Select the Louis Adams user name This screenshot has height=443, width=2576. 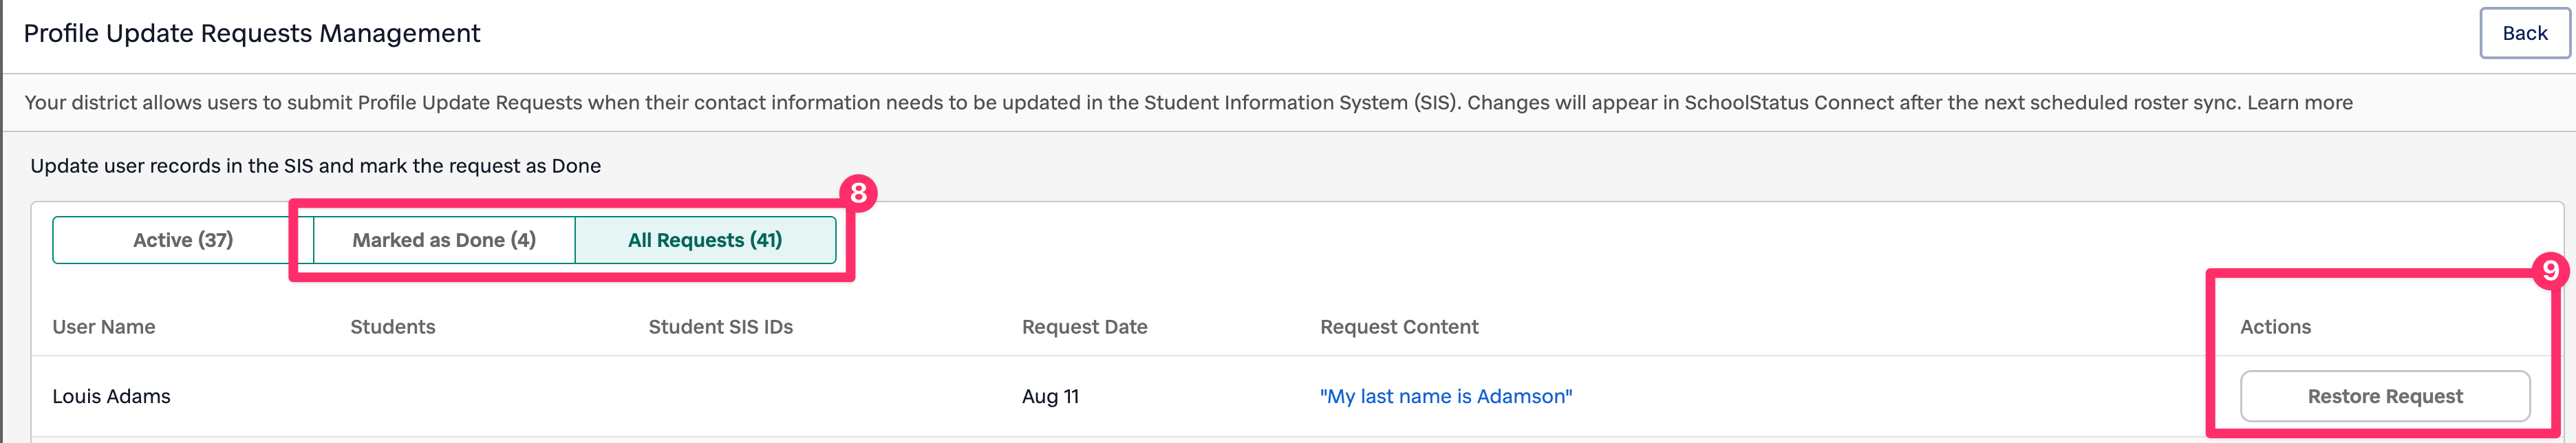[111, 396]
